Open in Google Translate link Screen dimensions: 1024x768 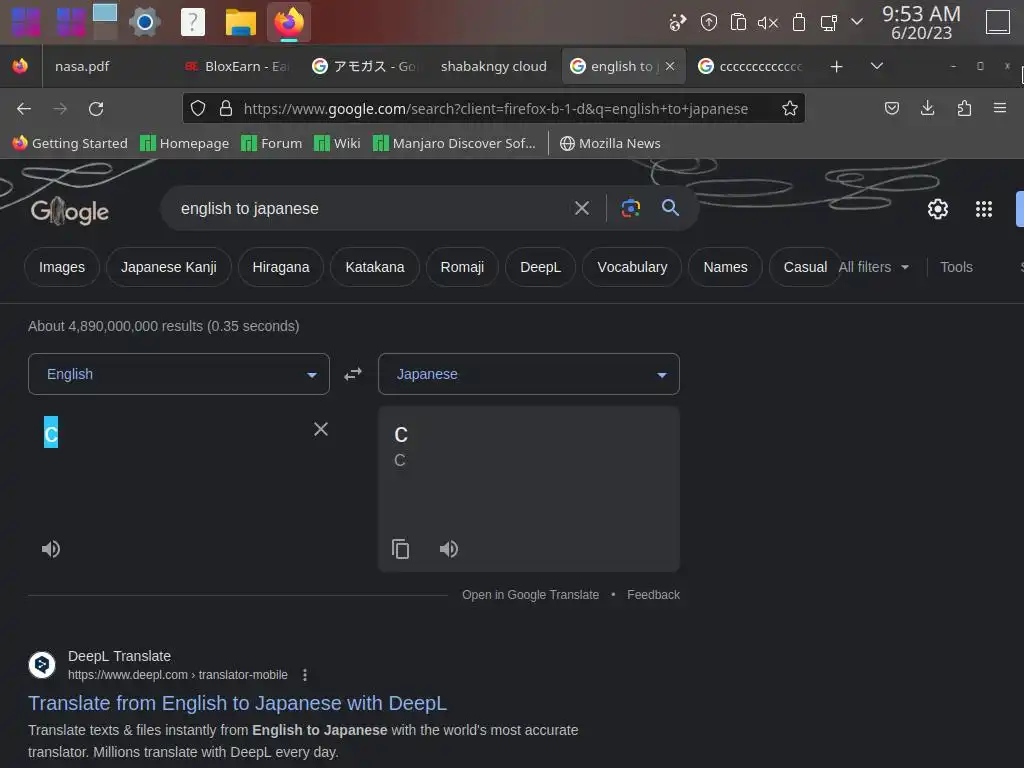tap(530, 595)
